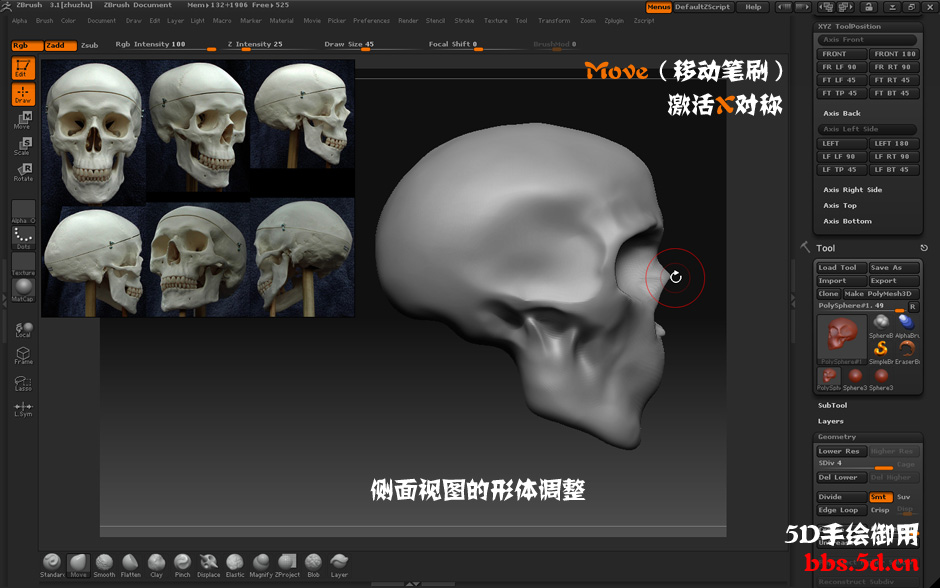Screen dimensions: 940x588
Task: Open the Document menu
Action: (x=101, y=20)
